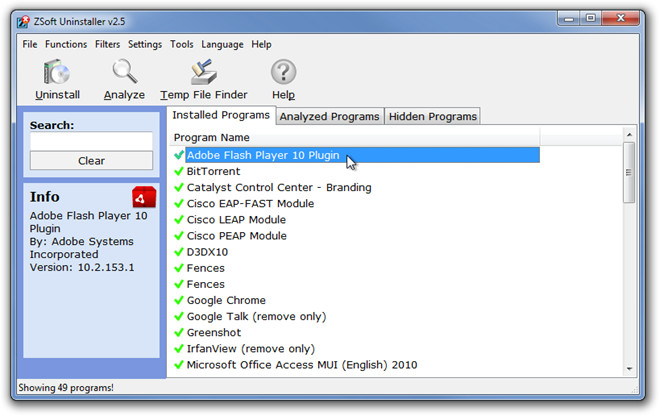The height and width of the screenshot is (416, 660).
Task: Click inside the Search input field
Action: click(x=91, y=141)
